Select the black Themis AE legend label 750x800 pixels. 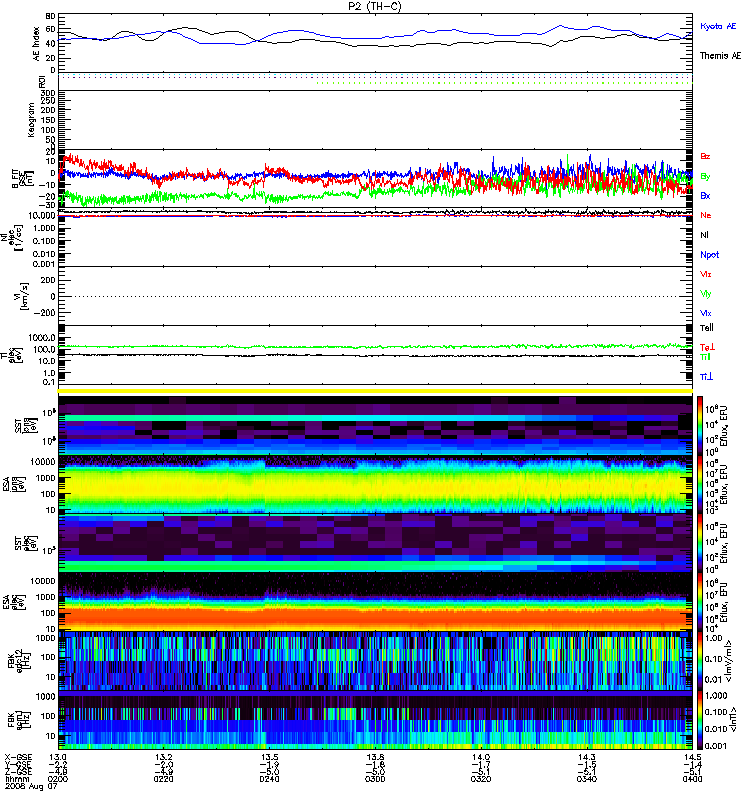(720, 56)
